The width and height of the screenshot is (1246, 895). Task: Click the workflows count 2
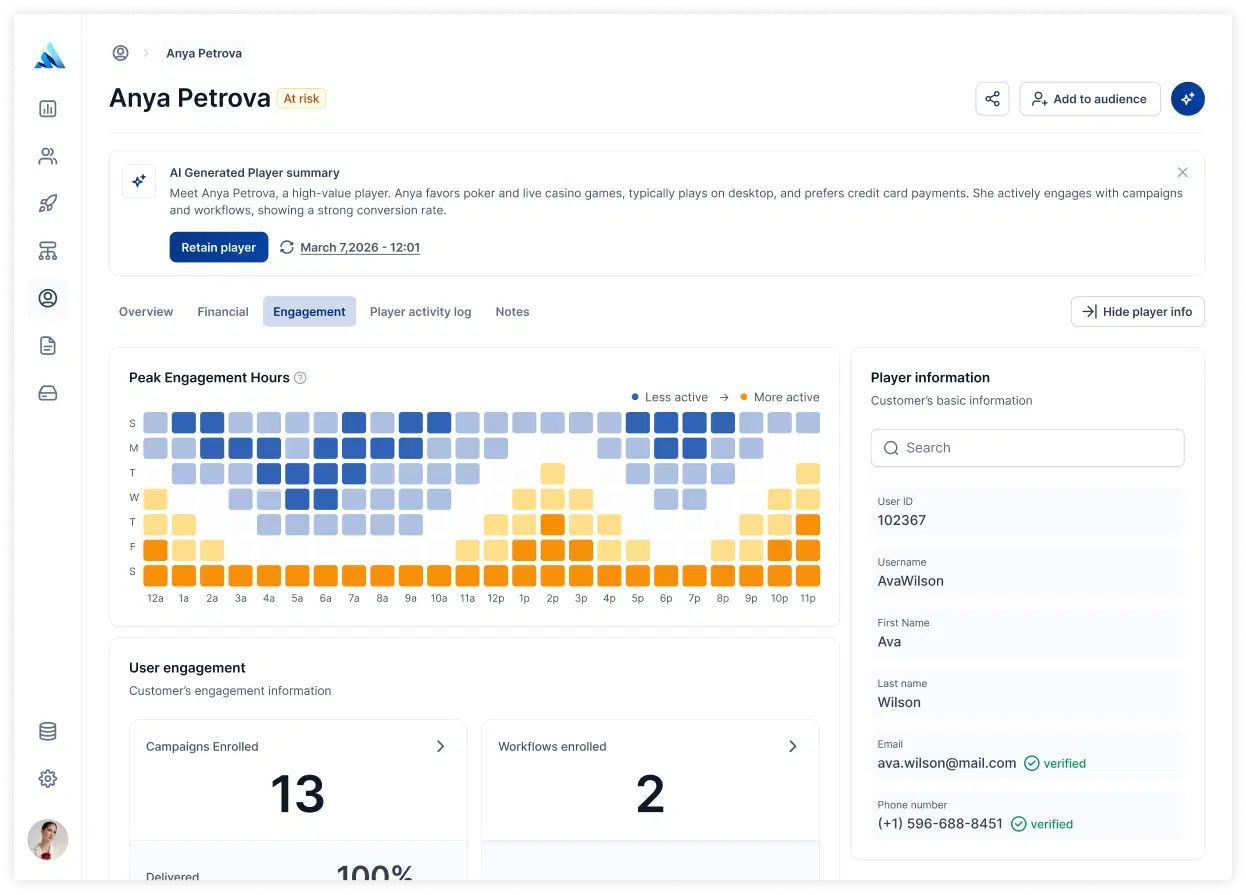(x=650, y=795)
